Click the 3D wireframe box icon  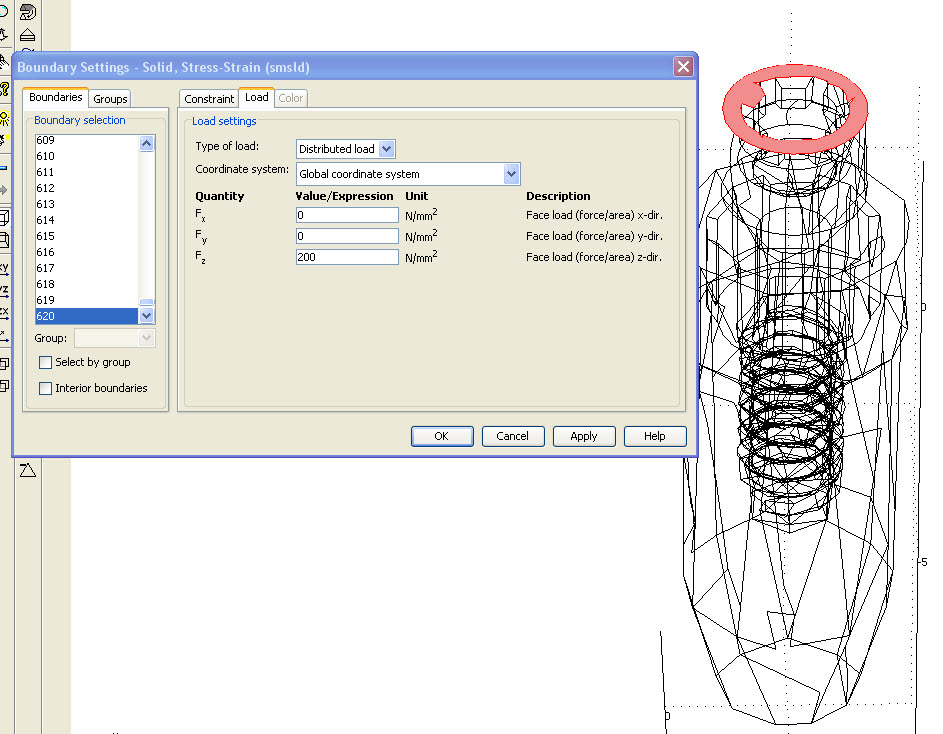click(4, 217)
